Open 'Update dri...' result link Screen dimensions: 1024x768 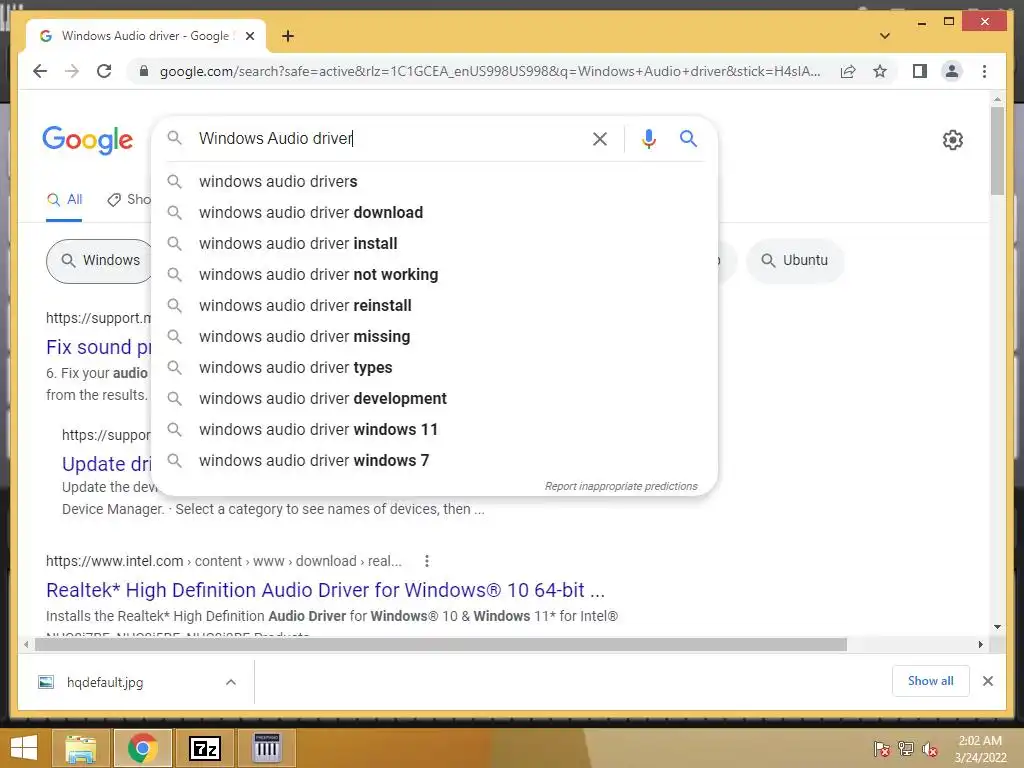(106, 464)
